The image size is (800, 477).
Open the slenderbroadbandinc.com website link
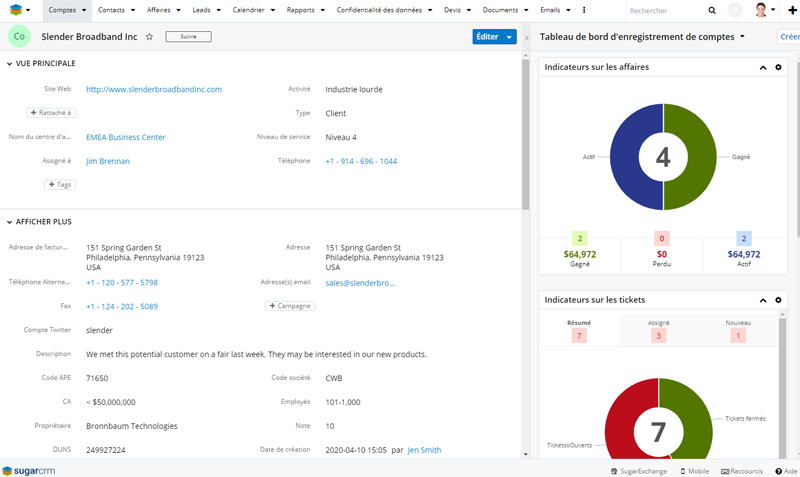click(x=154, y=89)
